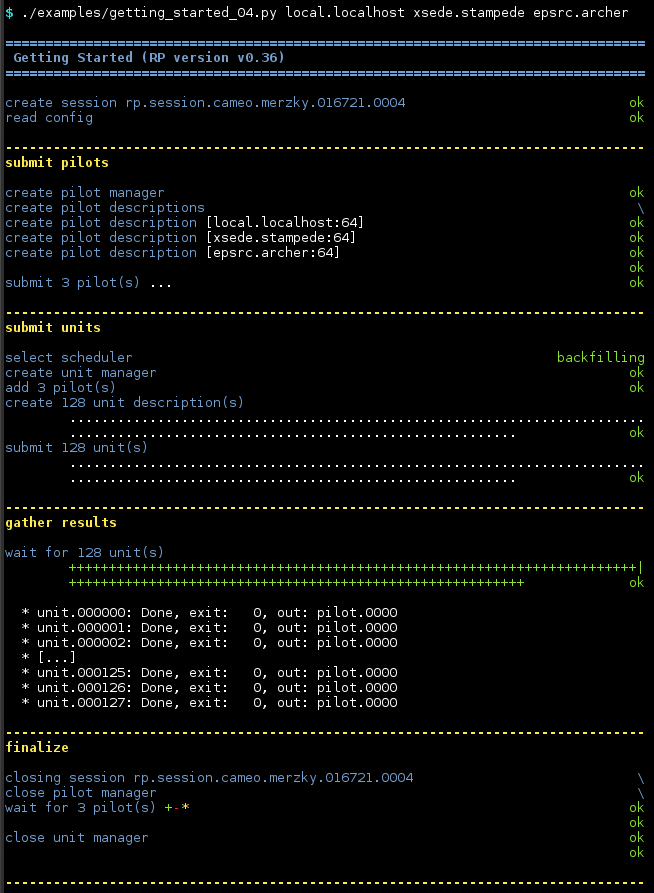Click the 'unit.000126: Done' result line
Image resolution: width=654 pixels, height=893 pixels.
(210, 687)
